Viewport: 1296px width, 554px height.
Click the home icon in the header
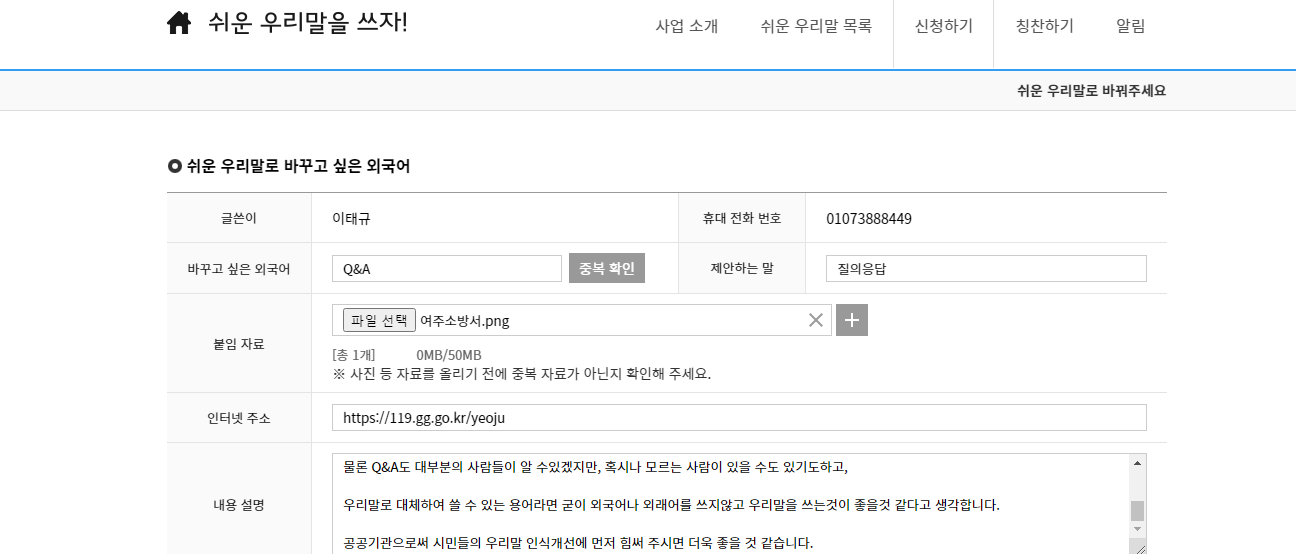click(x=179, y=23)
